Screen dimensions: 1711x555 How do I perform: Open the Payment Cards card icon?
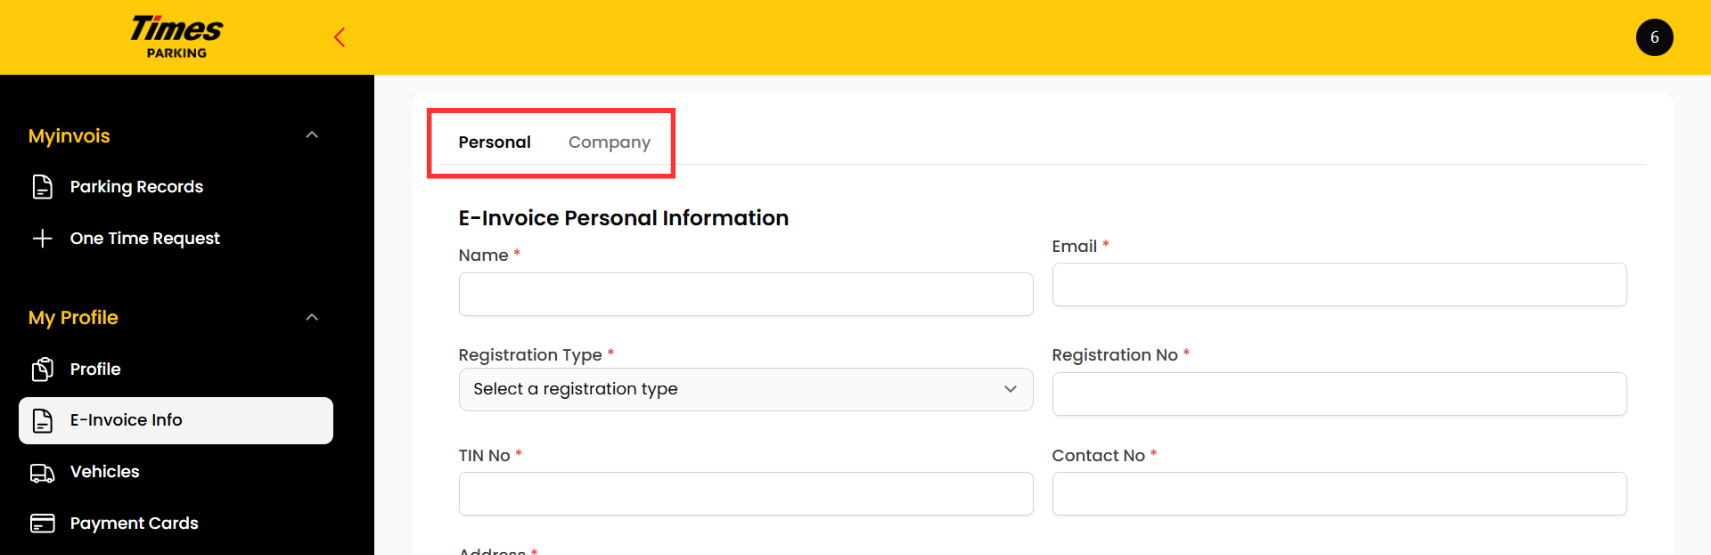tap(42, 523)
